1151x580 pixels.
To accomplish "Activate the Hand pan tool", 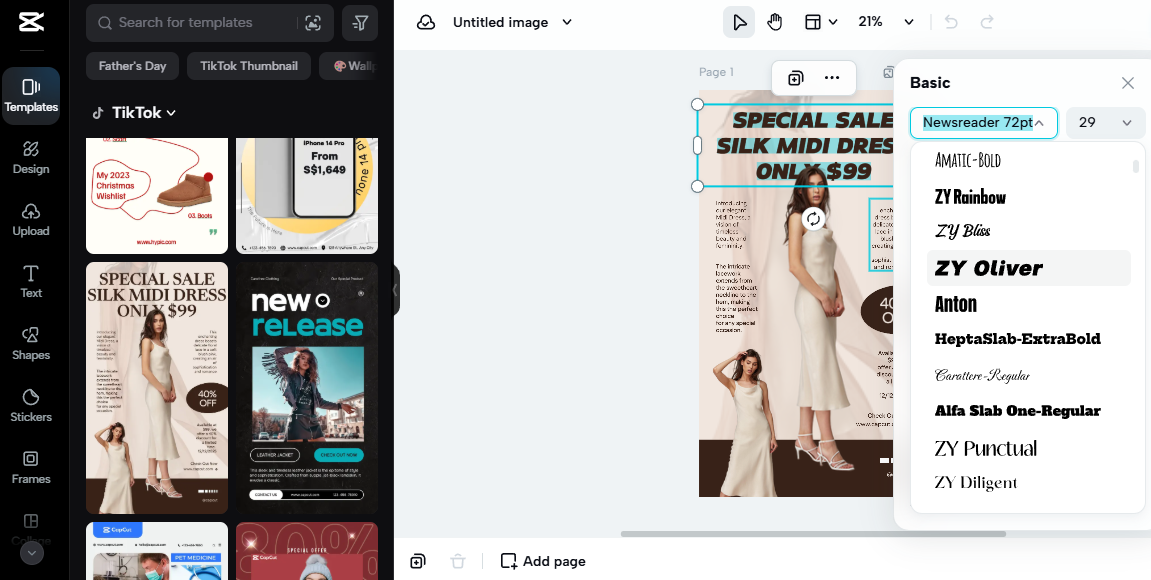I will tap(774, 22).
